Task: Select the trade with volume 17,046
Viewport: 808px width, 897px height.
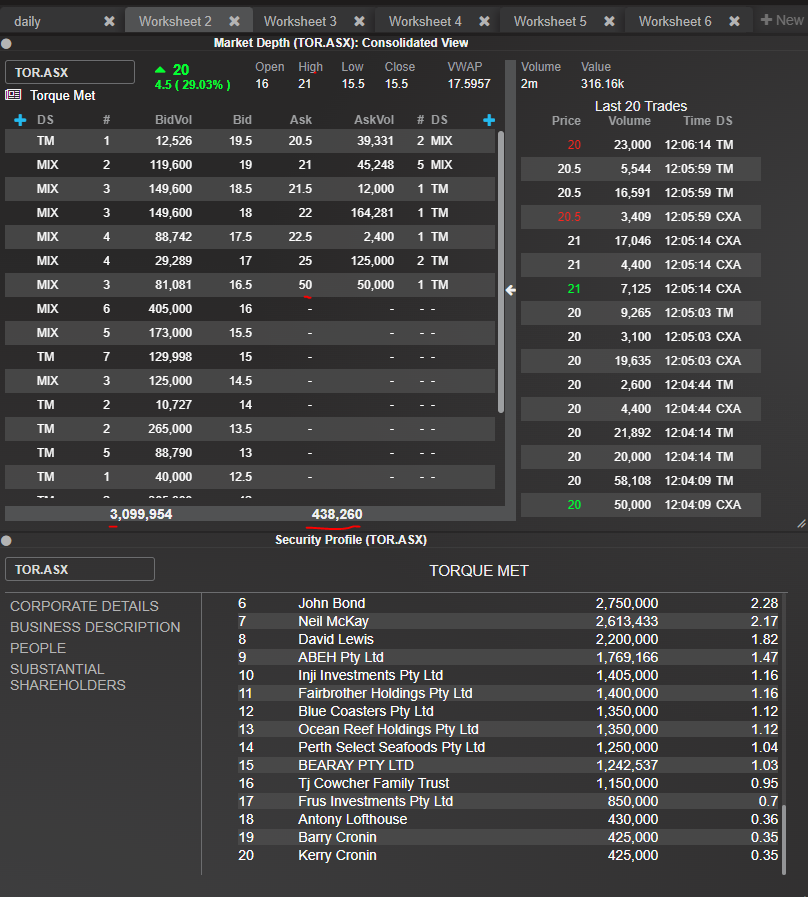Action: 640,241
